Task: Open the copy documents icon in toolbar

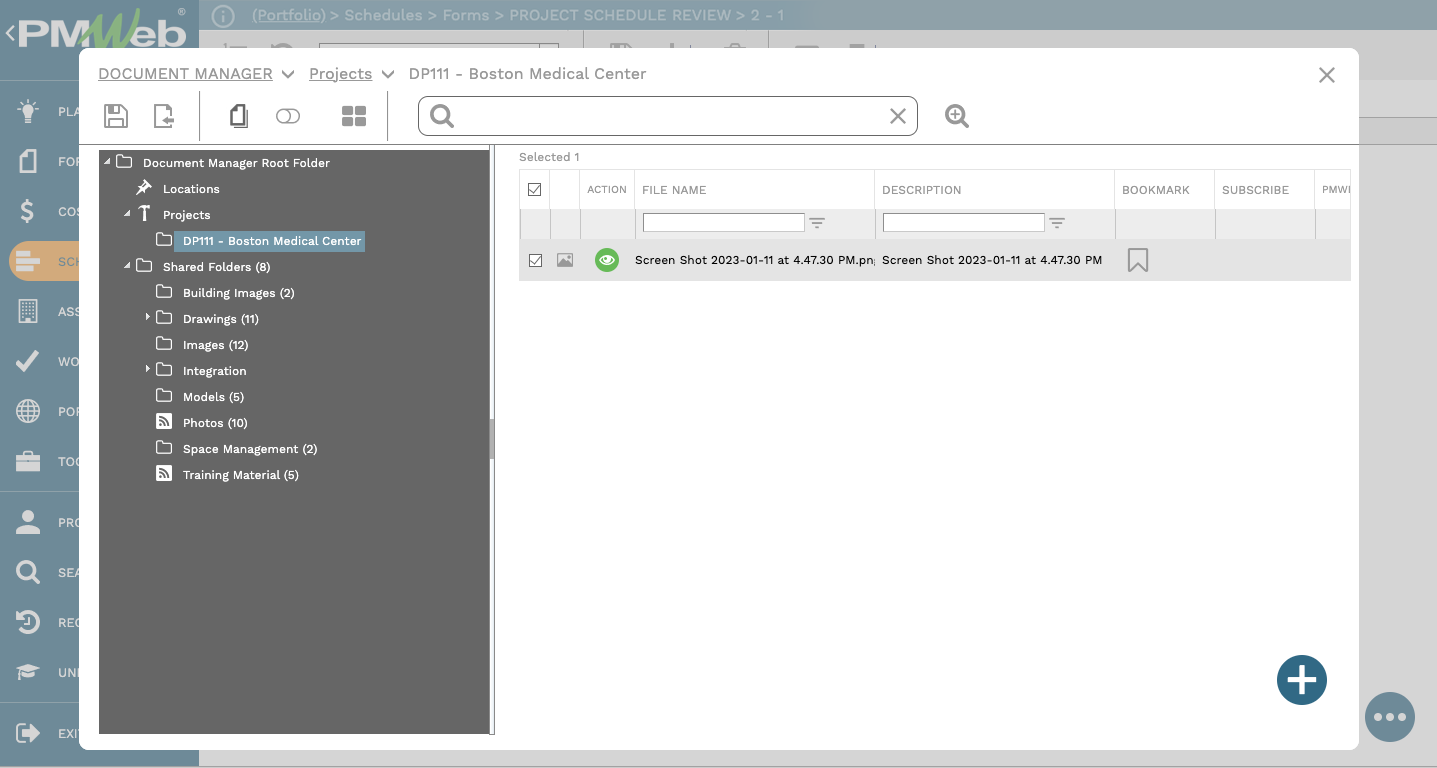Action: click(x=238, y=116)
